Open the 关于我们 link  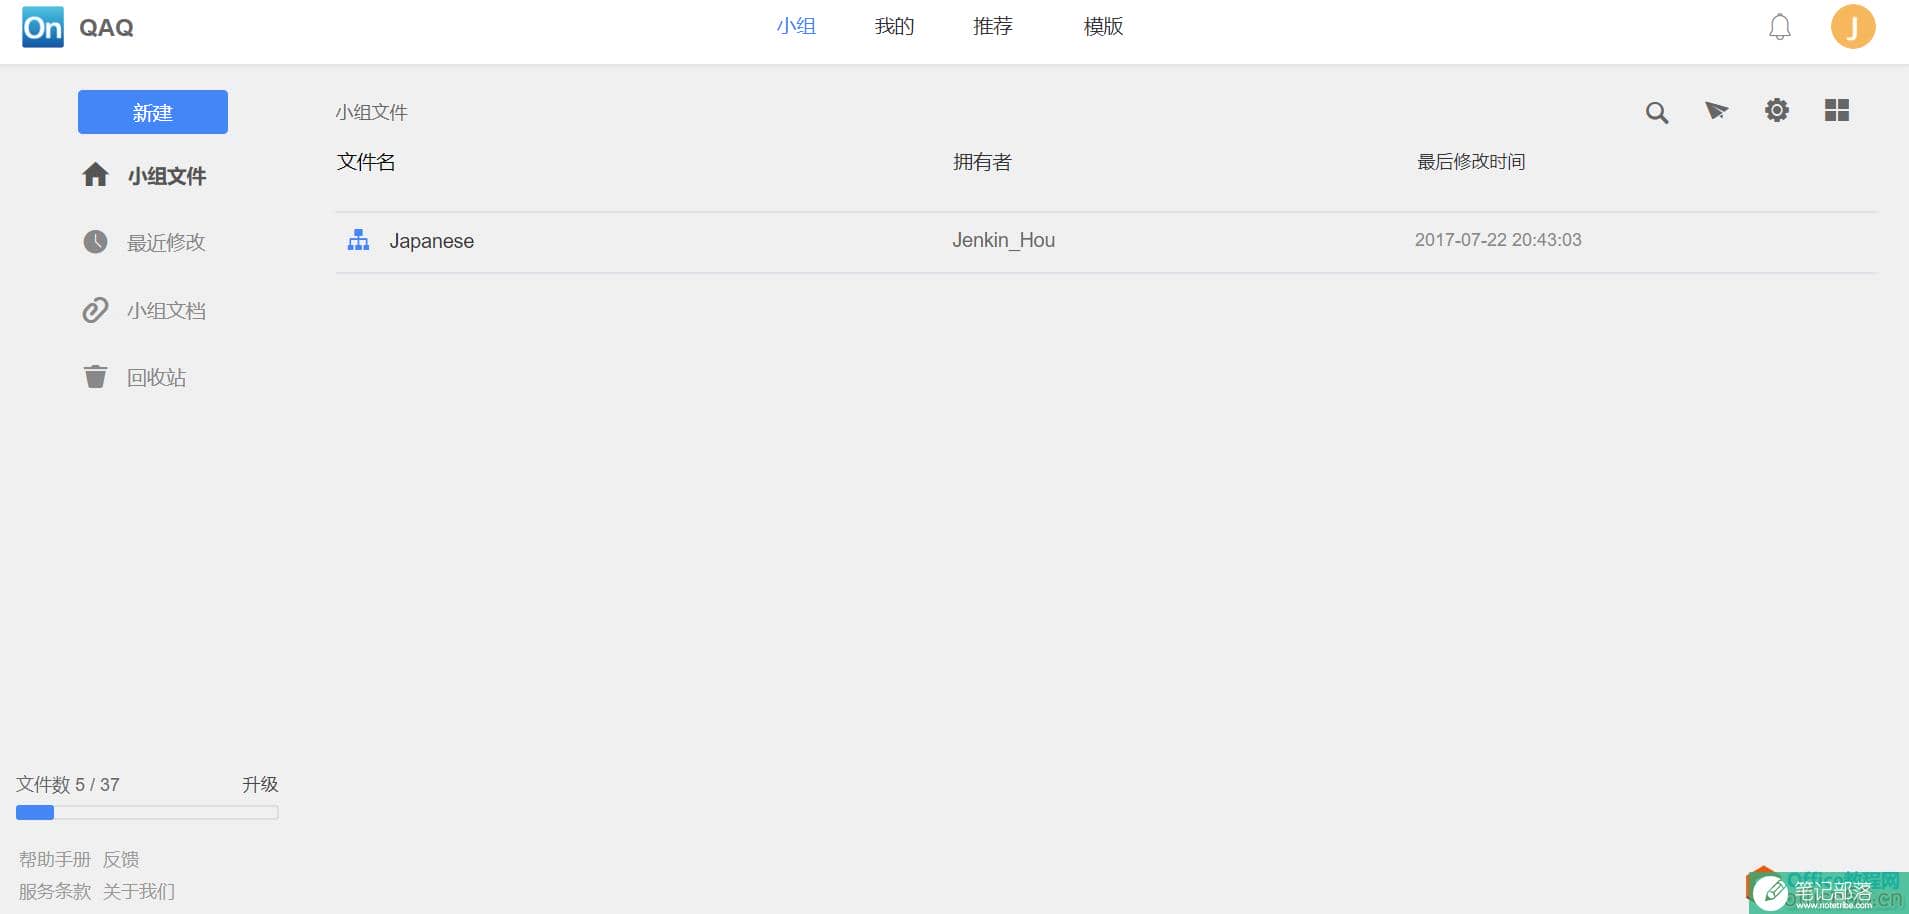[x=139, y=891]
